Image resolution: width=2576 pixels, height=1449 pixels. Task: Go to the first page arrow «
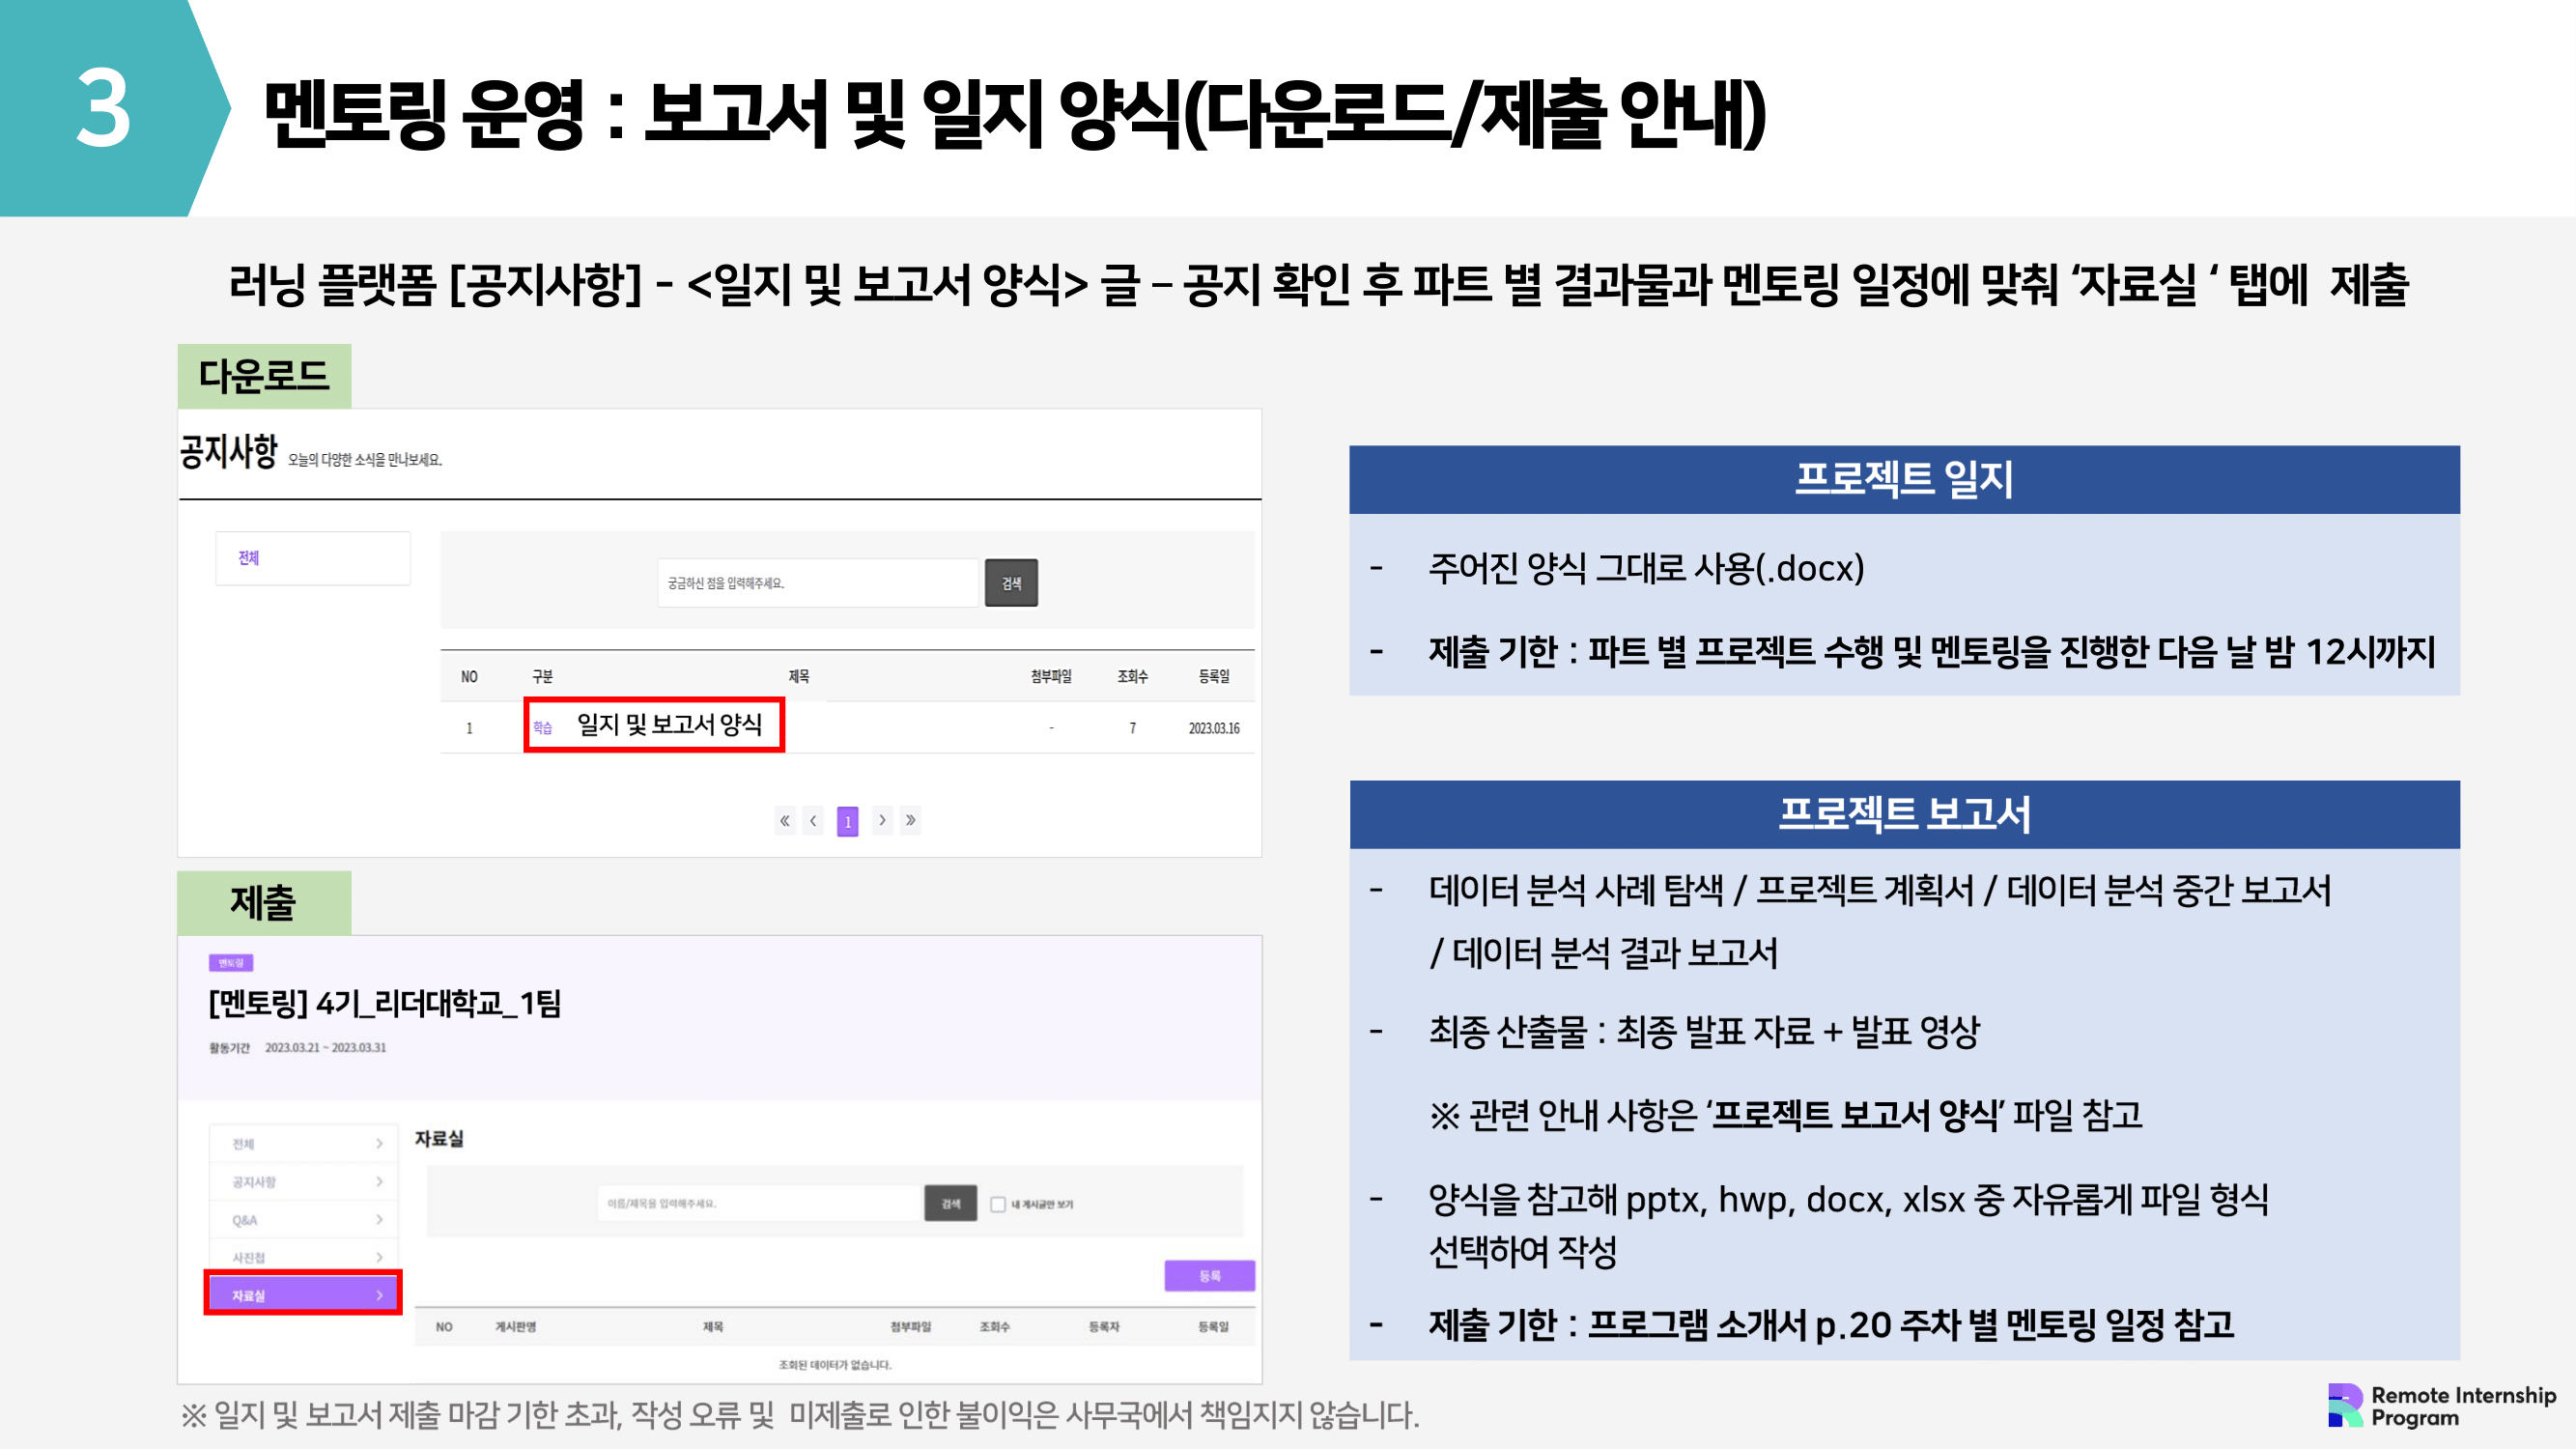click(785, 821)
